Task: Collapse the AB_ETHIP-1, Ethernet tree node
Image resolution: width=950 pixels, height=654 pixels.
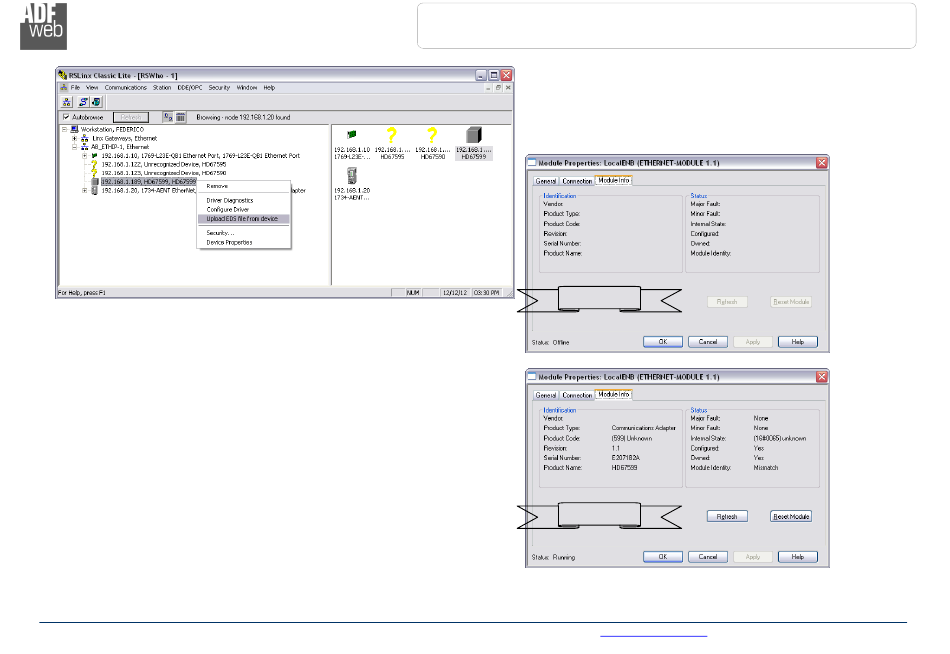Action: tap(74, 147)
